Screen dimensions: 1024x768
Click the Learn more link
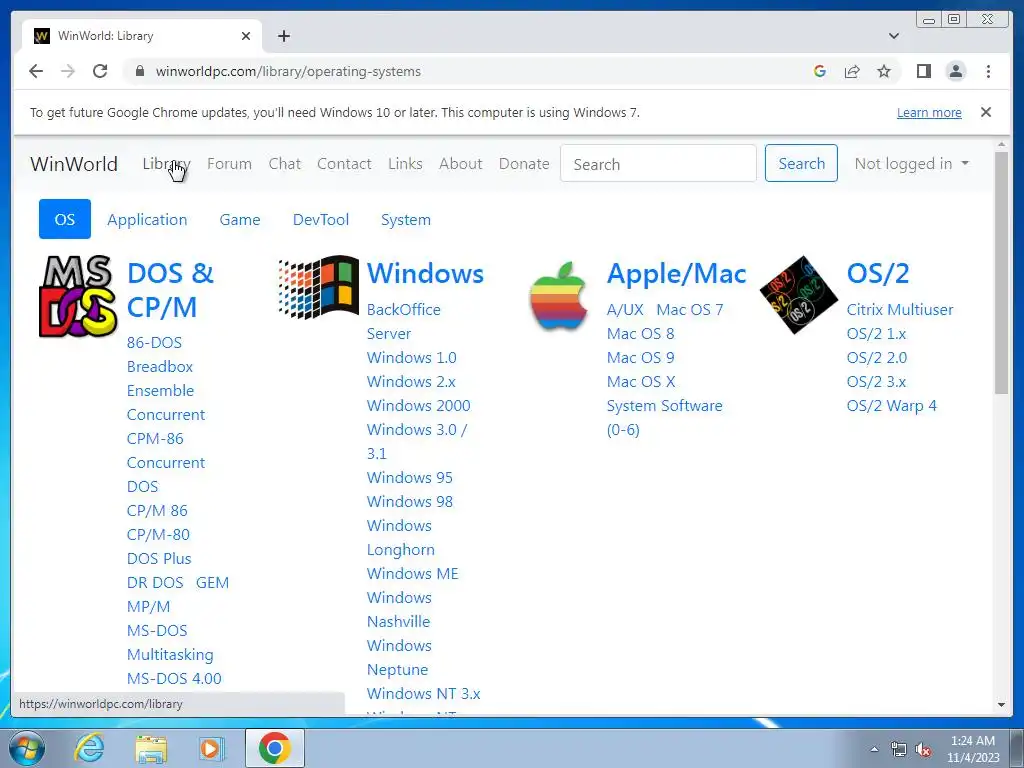929,112
